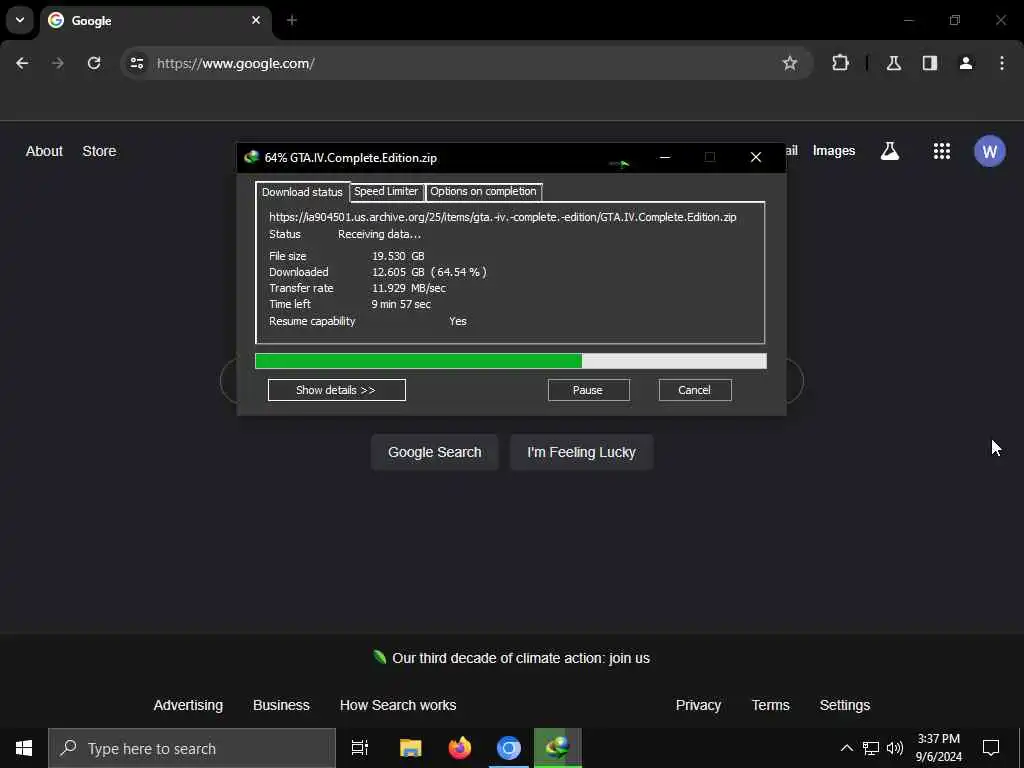The height and width of the screenshot is (768, 1024).
Task: Open How Search works link
Action: pyautogui.click(x=398, y=705)
